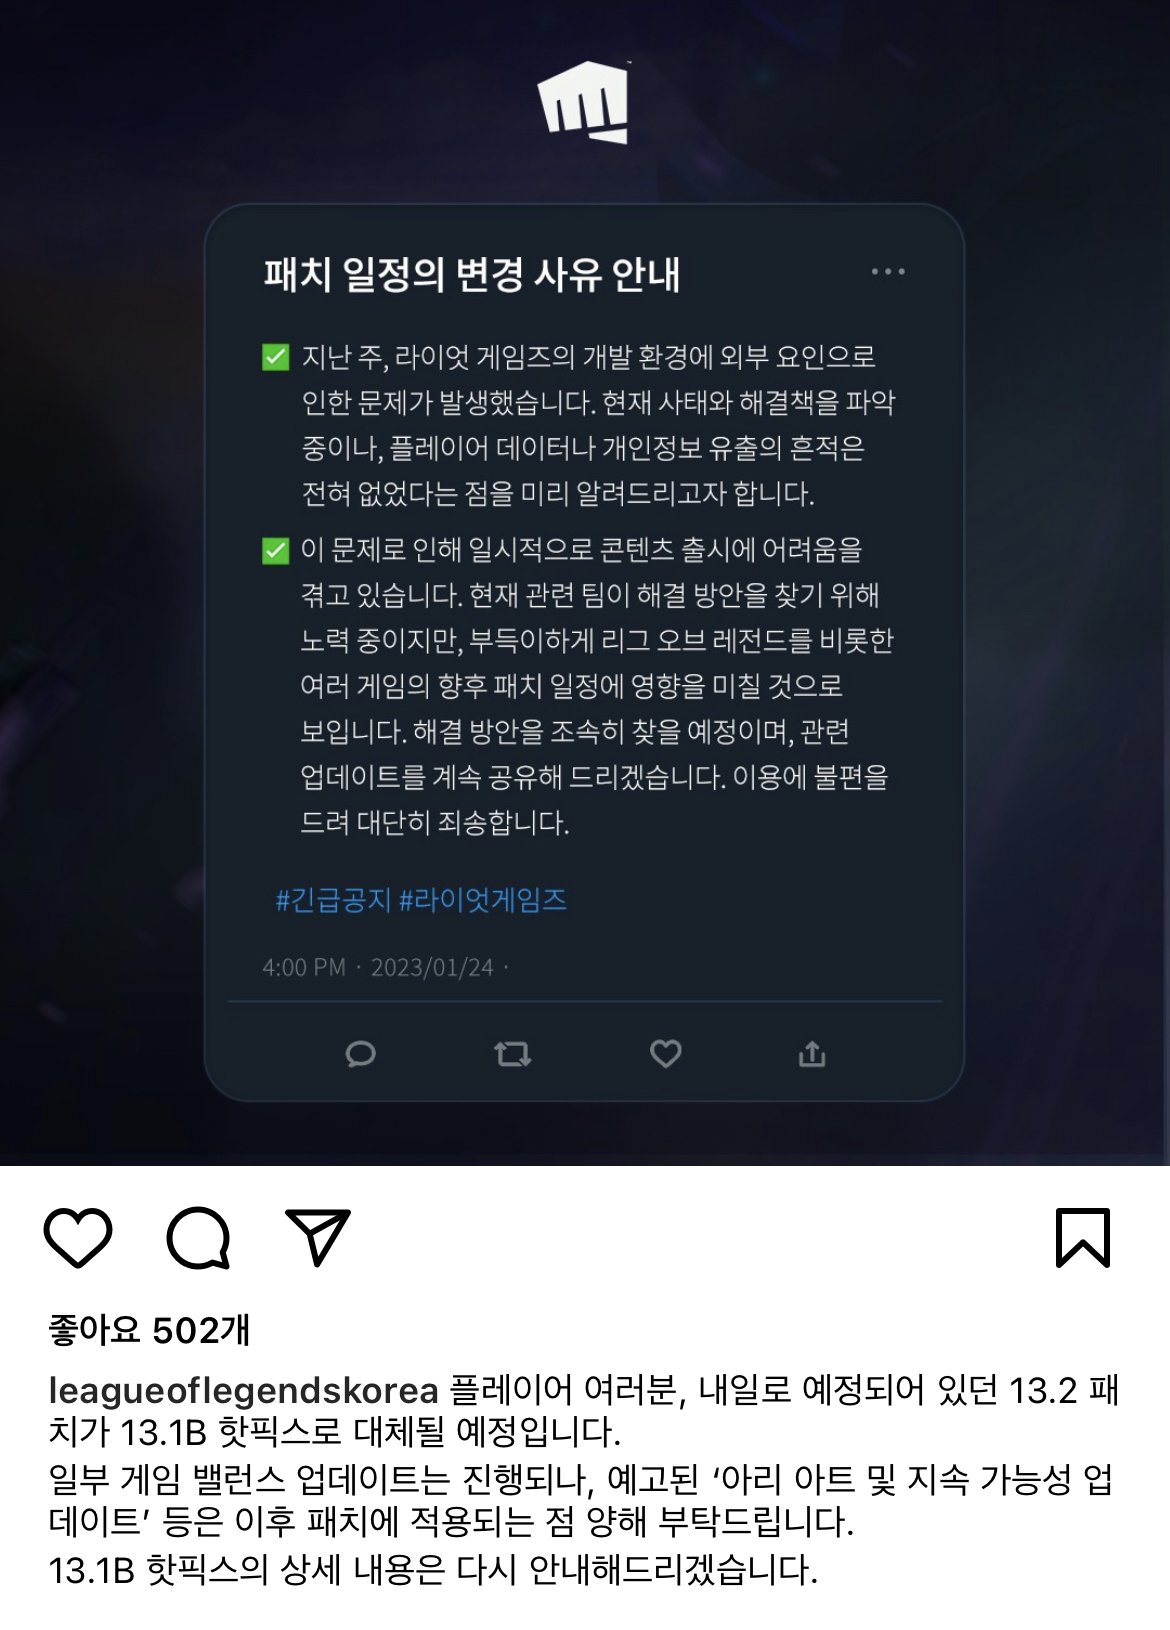The height and width of the screenshot is (1630, 1170).
Task: Like the post with the heart icon
Action: click(x=78, y=1238)
